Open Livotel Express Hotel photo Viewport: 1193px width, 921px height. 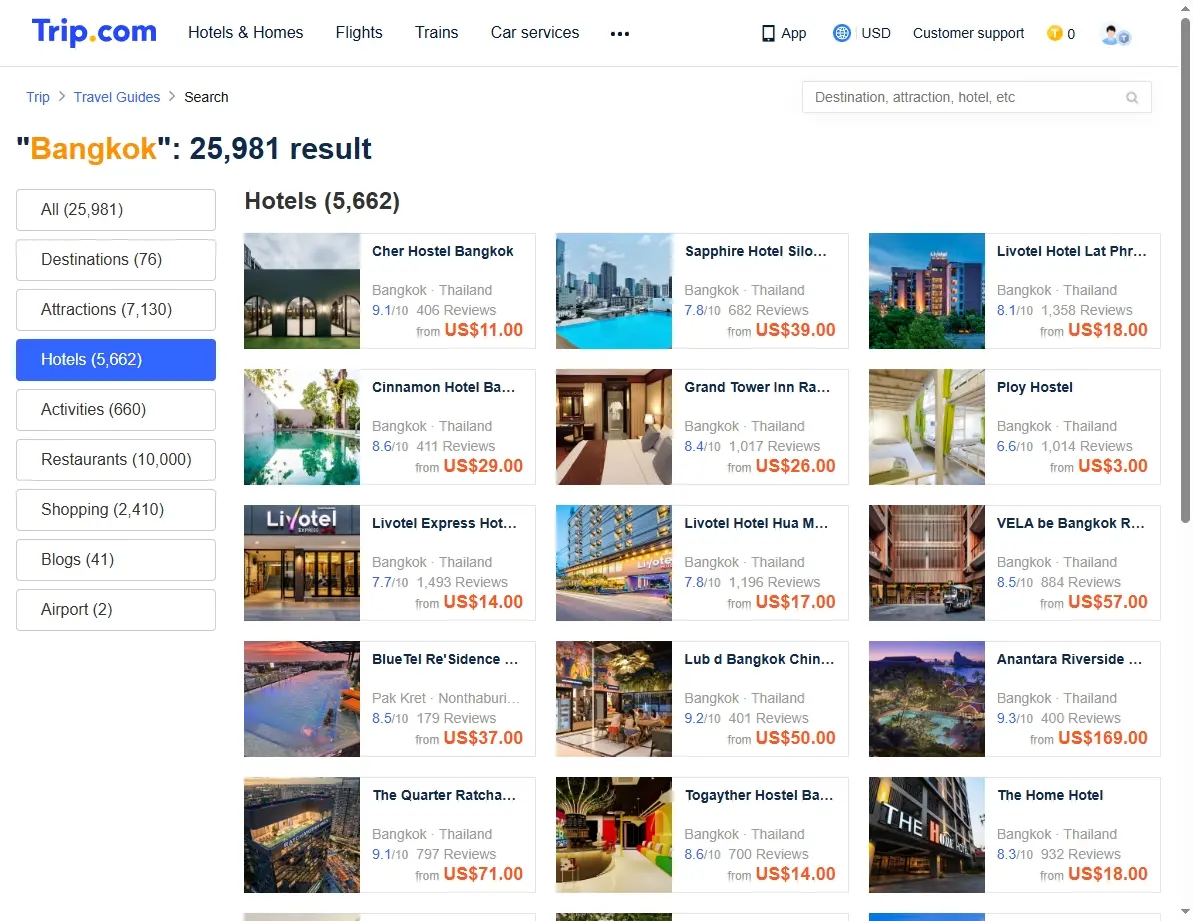point(302,564)
